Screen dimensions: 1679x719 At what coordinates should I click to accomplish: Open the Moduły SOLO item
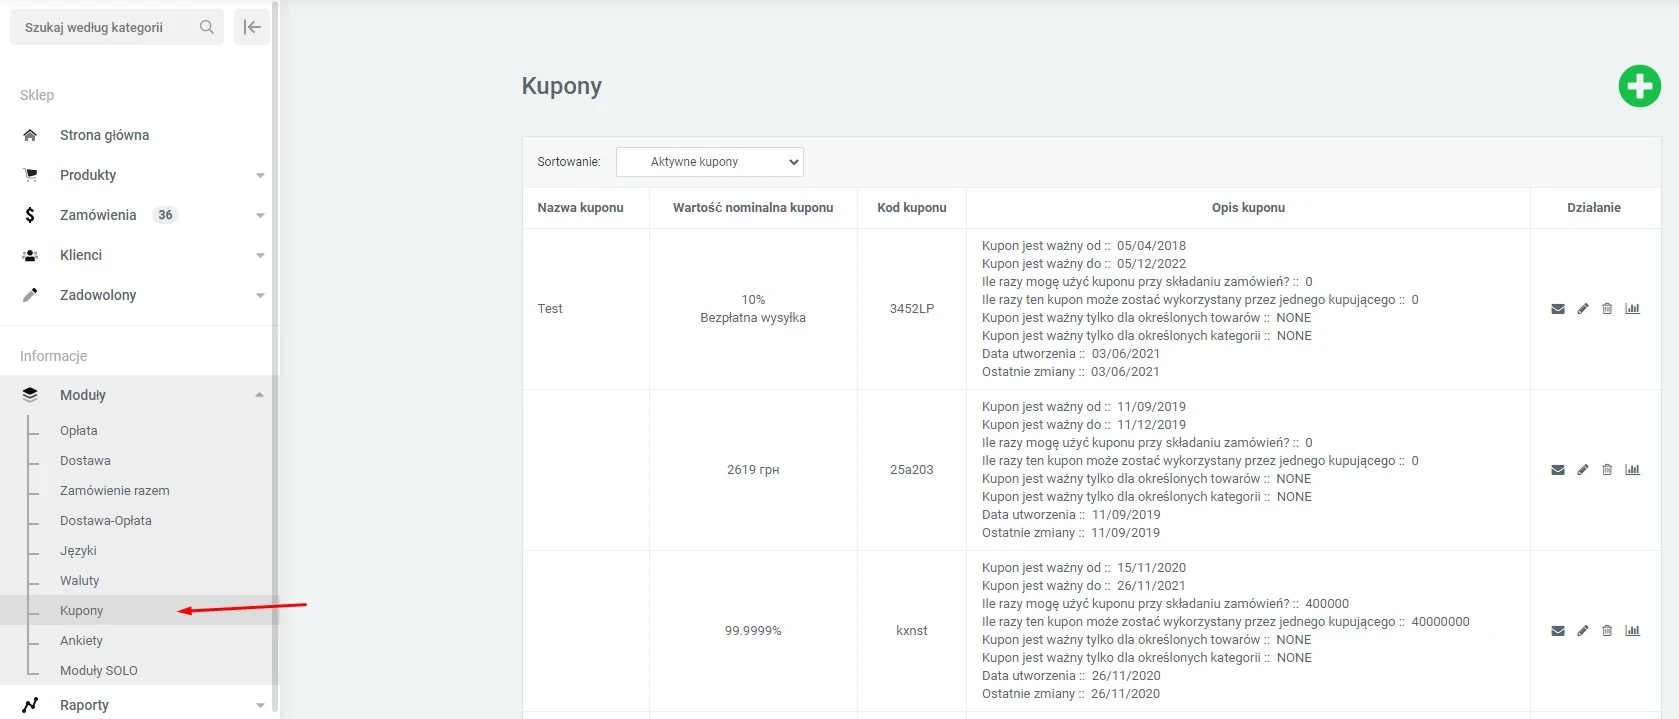pos(99,671)
